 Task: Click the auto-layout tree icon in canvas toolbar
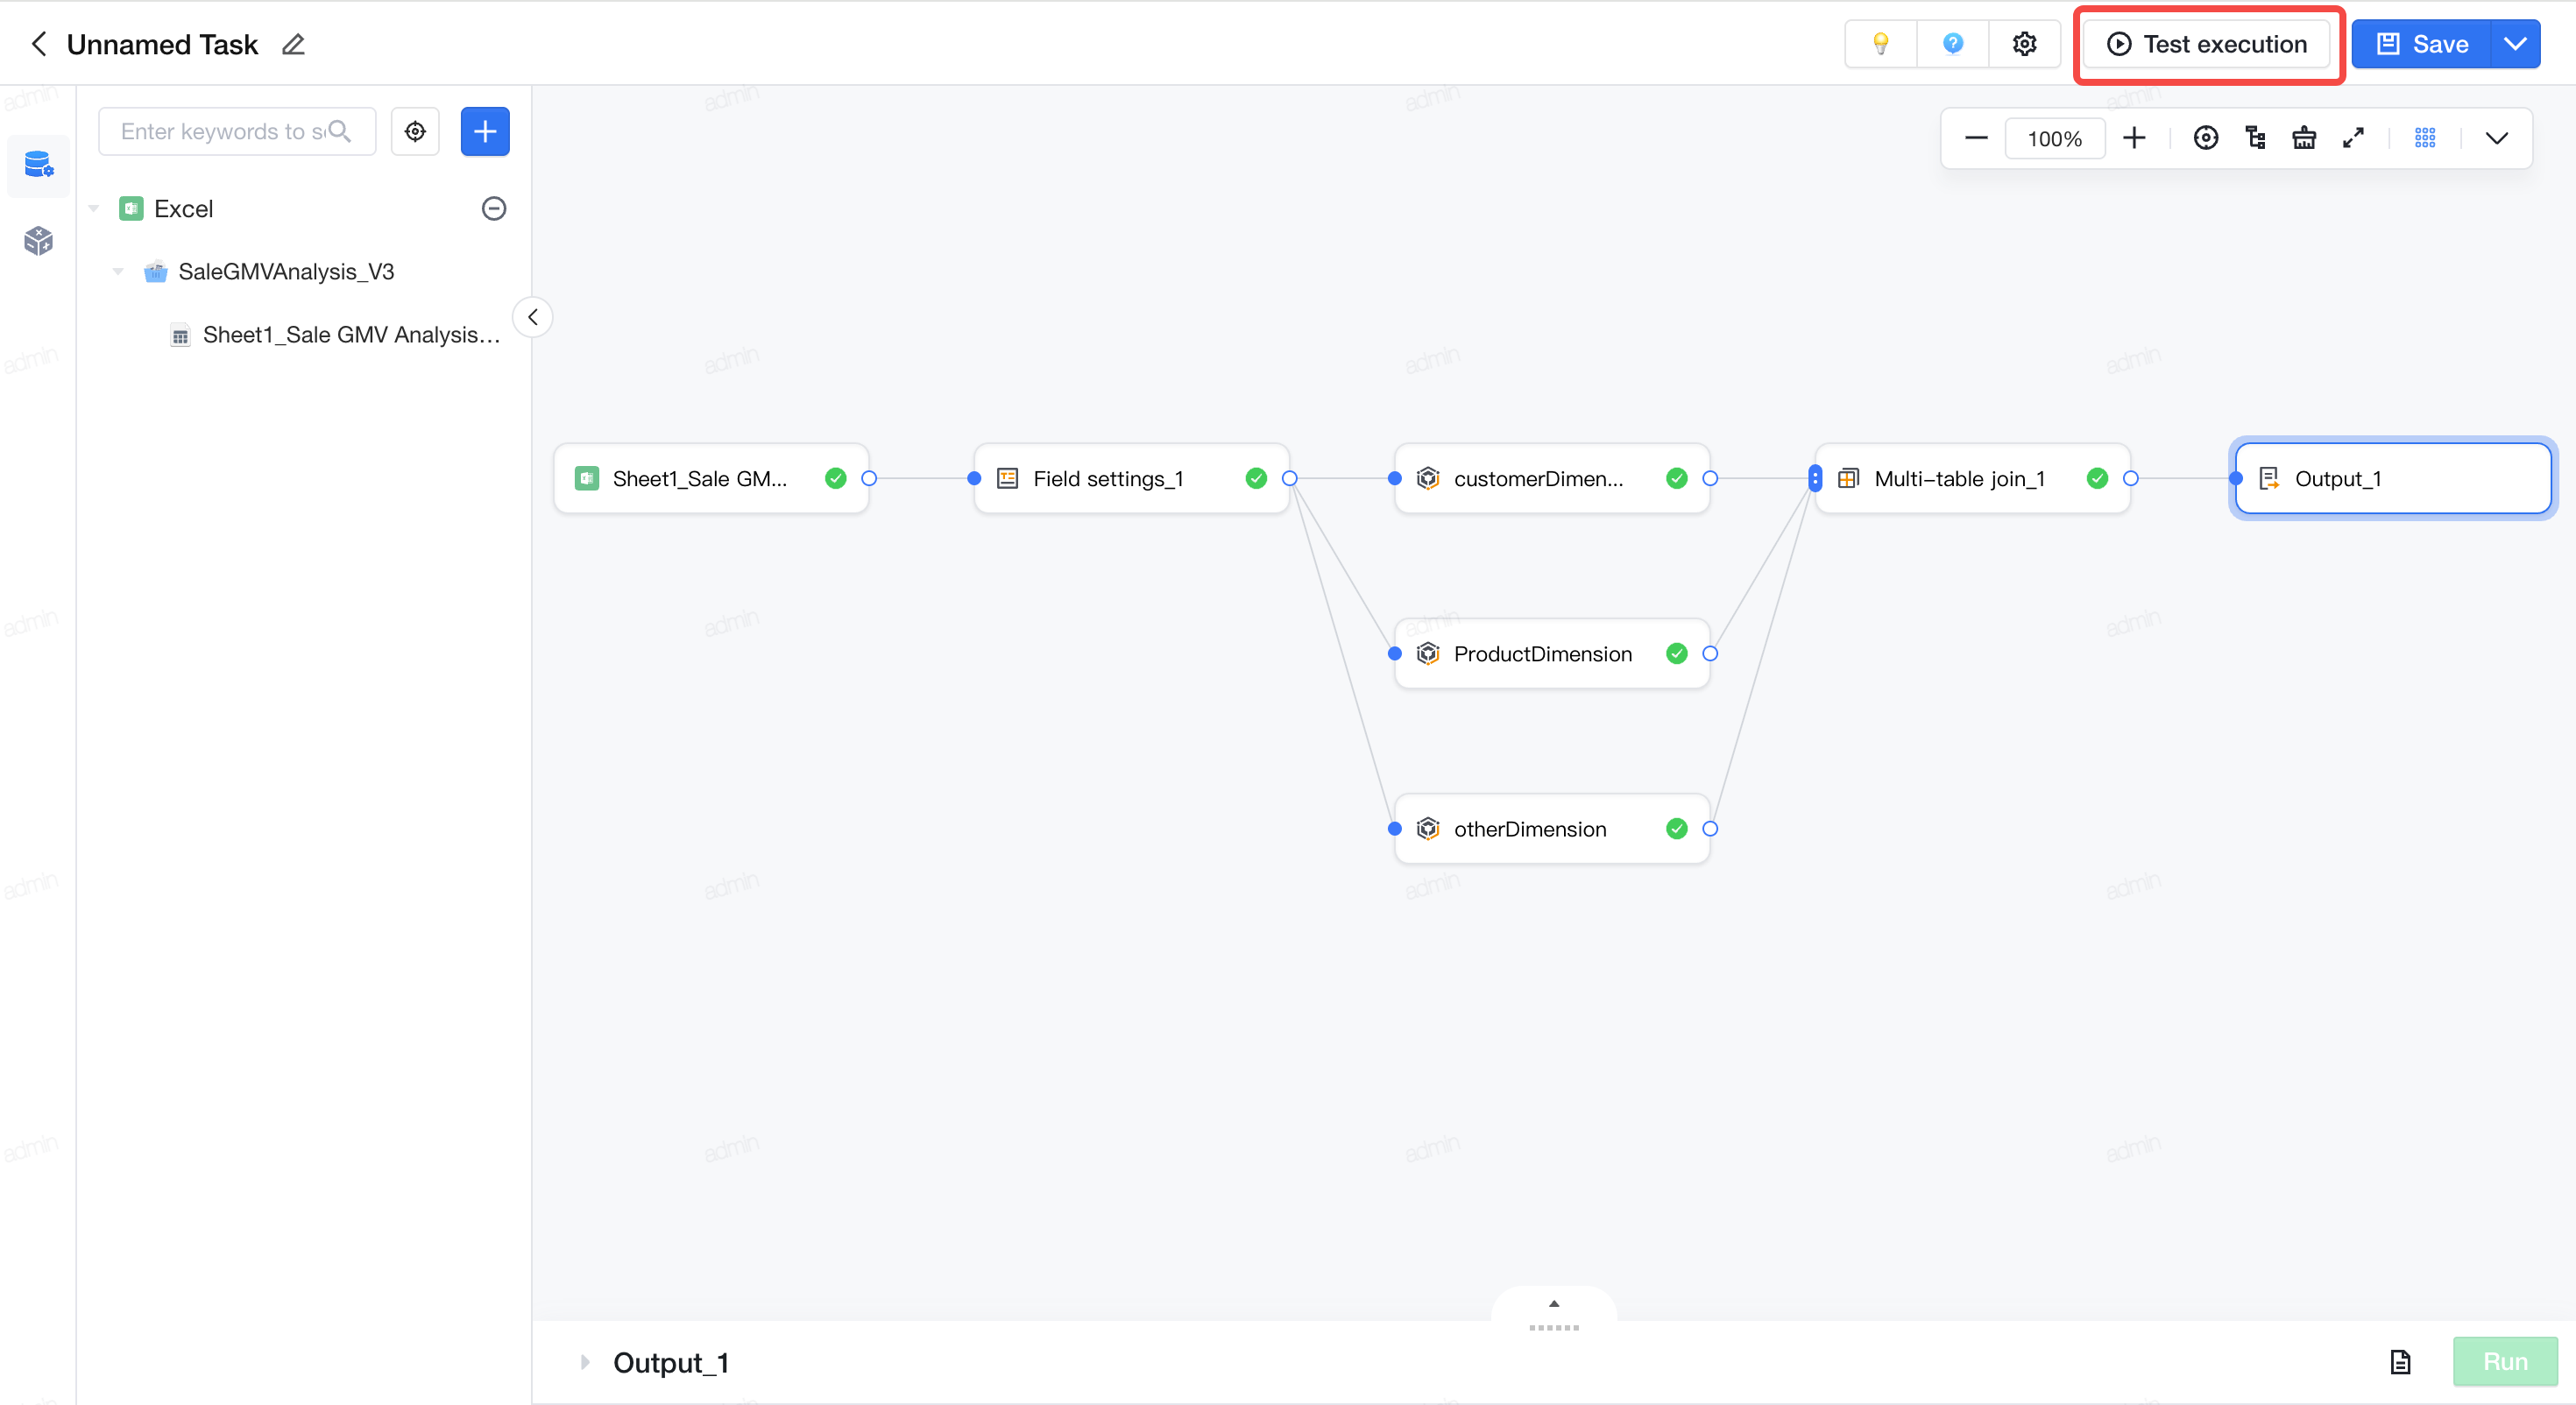2255,138
